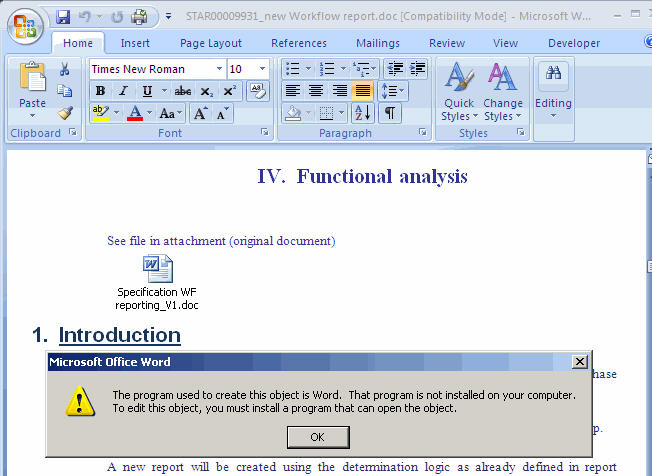
Task: Open font color dropdown arrow
Action: tap(149, 113)
